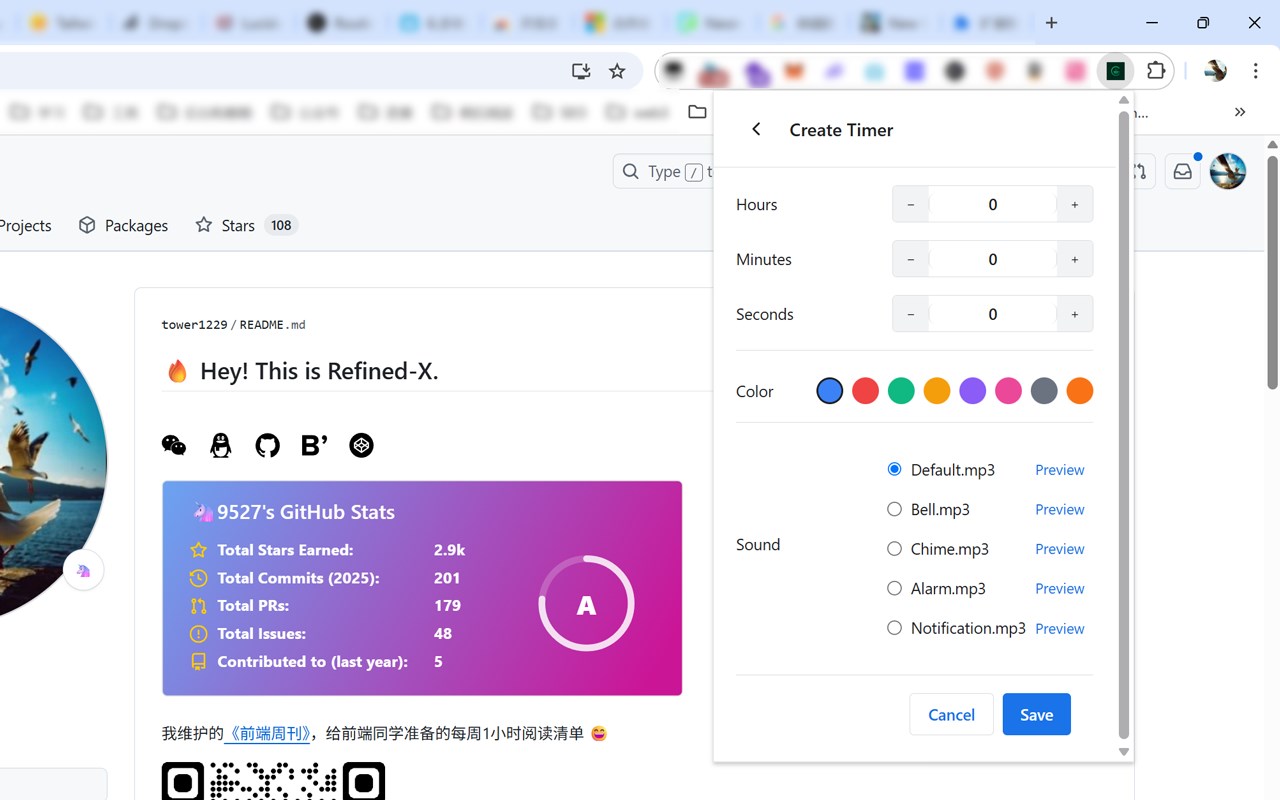Open the GitHub pull requests icon
The height and width of the screenshot is (800, 1280).
point(1140,172)
